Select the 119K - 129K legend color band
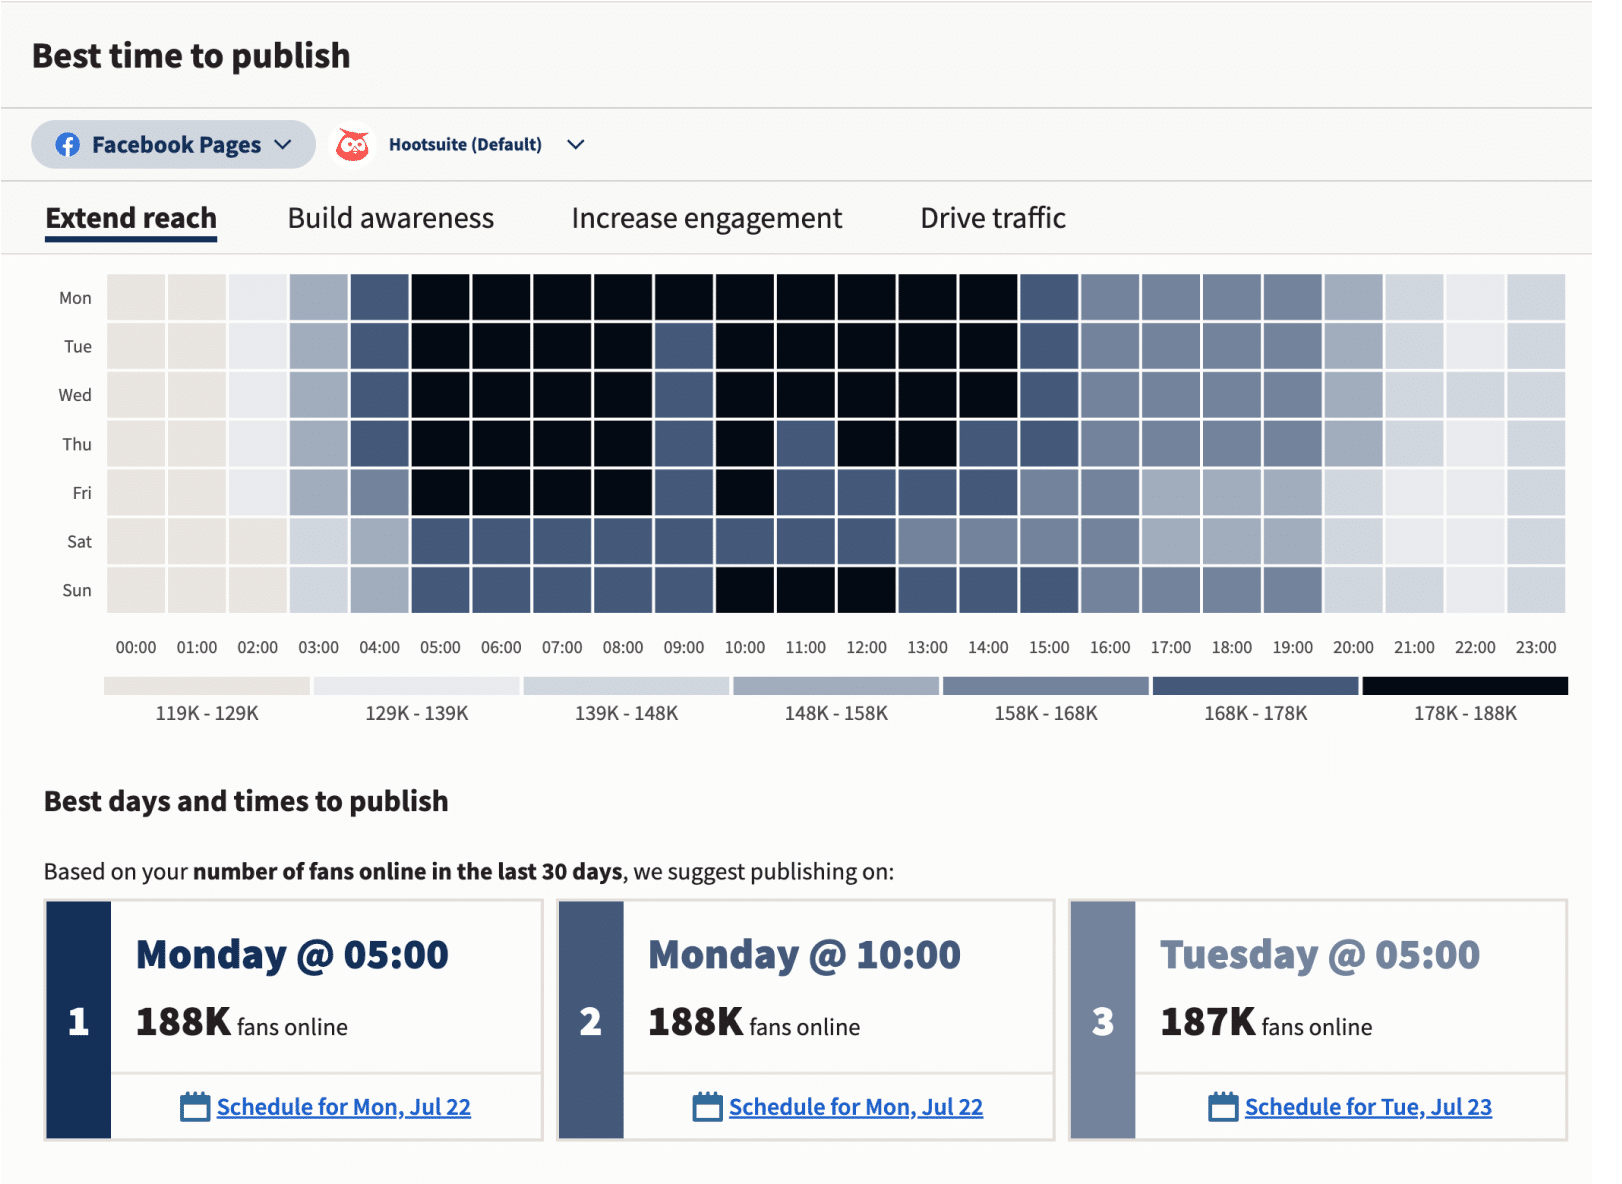 click(x=205, y=685)
